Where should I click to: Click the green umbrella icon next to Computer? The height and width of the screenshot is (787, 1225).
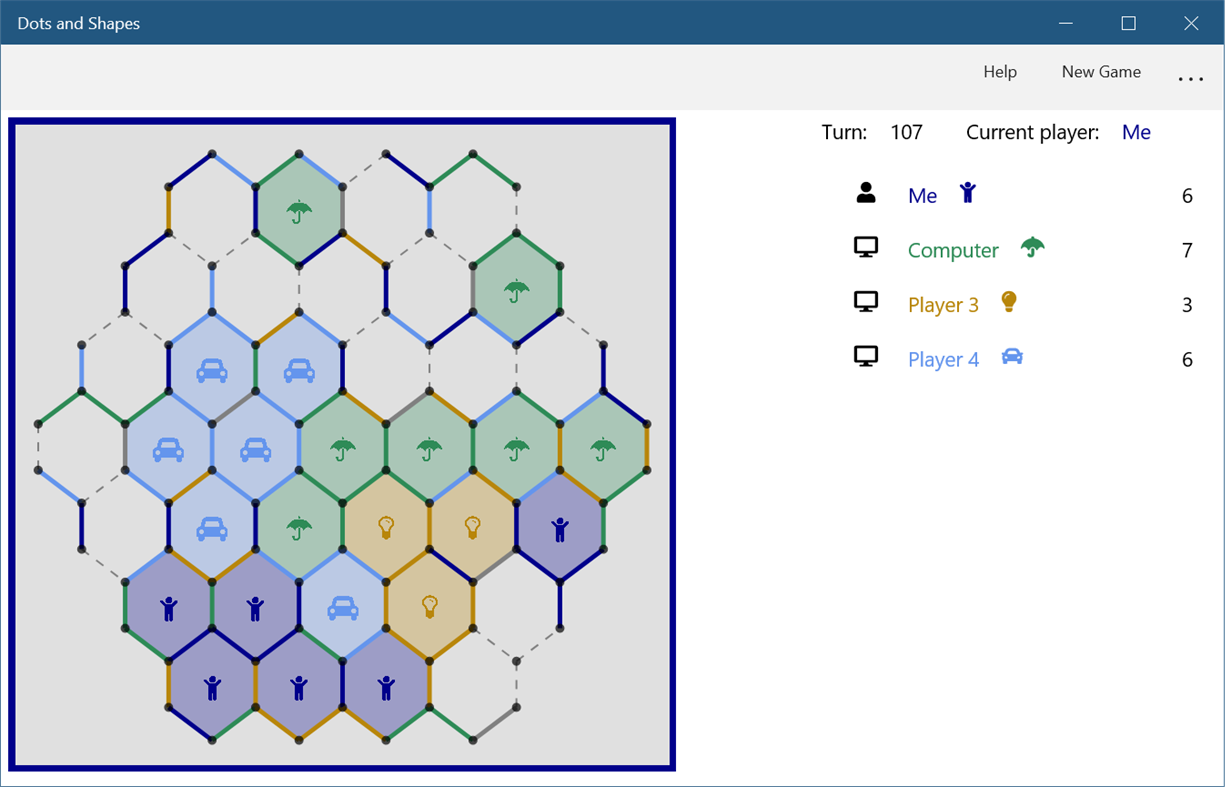click(x=1031, y=247)
